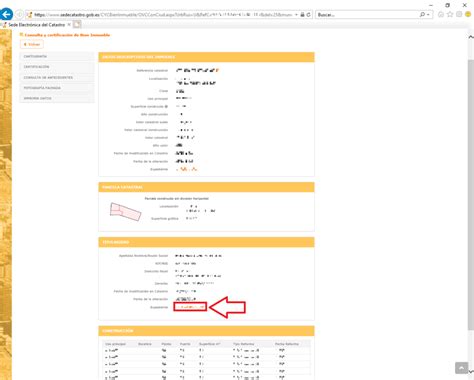The height and width of the screenshot is (380, 474).
Task: Open the Internet Explorer home icon
Action: 441,14
